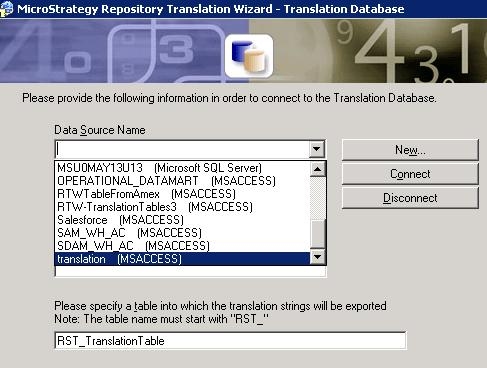Focus the Data Source Name text field
The image size is (487, 368).
(182, 149)
